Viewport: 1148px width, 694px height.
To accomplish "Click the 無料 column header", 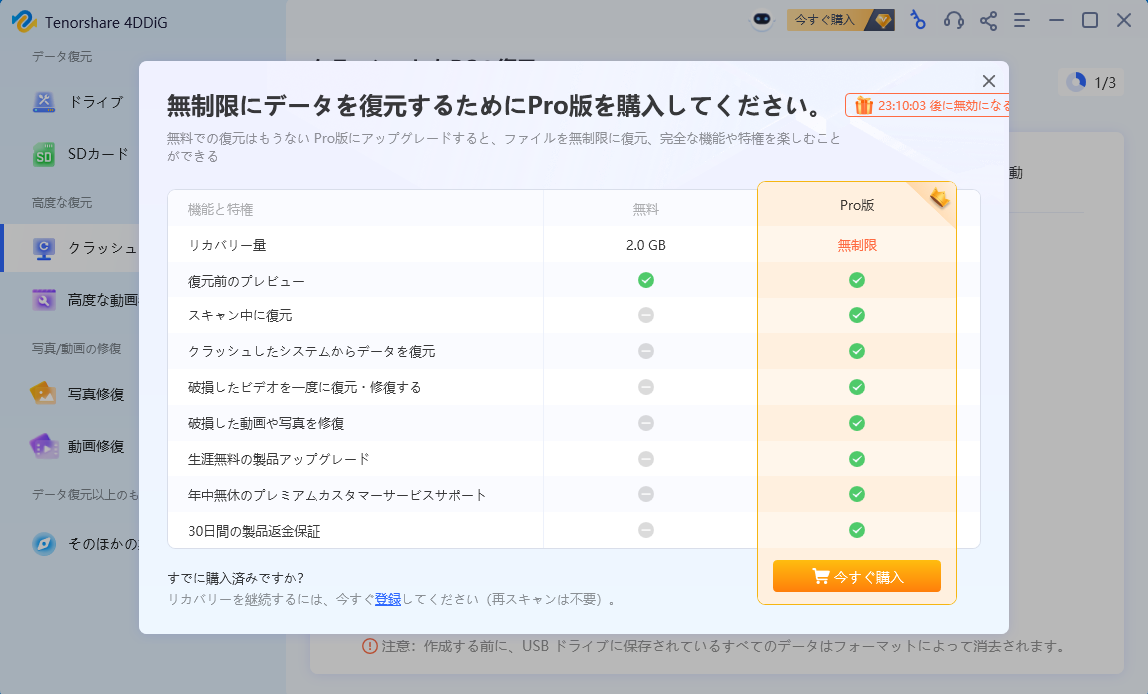I will tap(646, 209).
